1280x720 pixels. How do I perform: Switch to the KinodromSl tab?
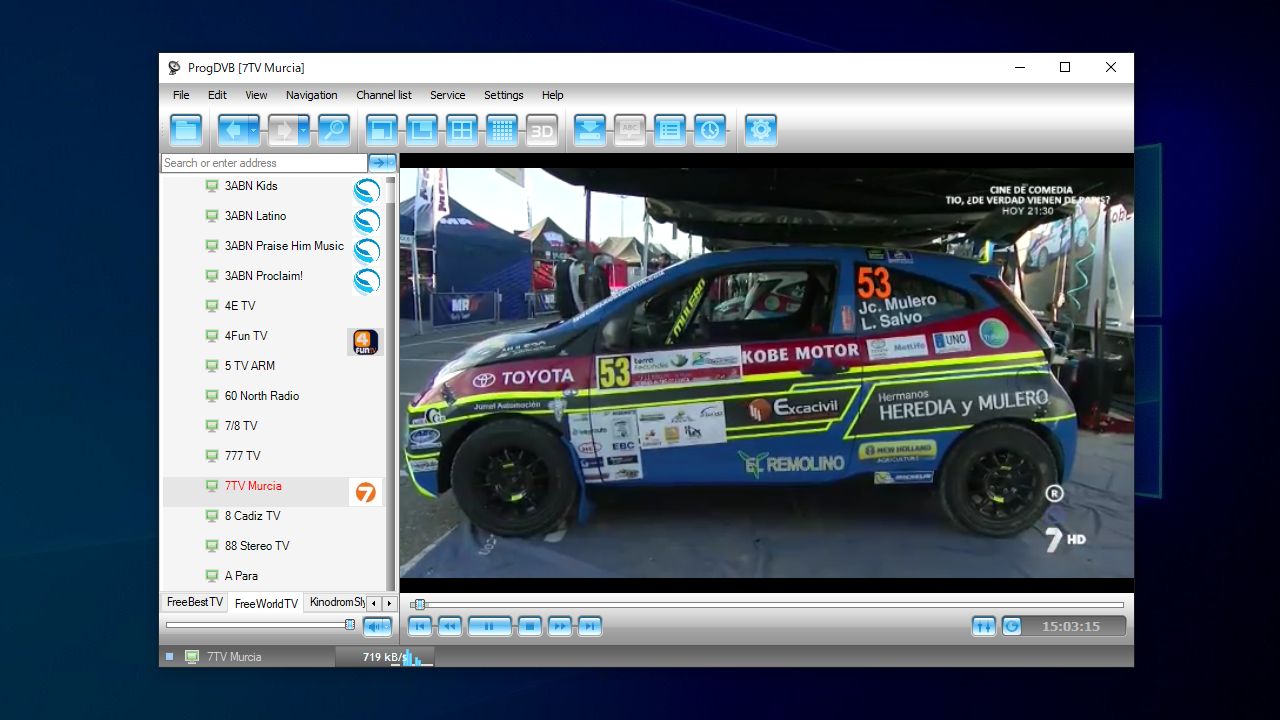pyautogui.click(x=336, y=602)
